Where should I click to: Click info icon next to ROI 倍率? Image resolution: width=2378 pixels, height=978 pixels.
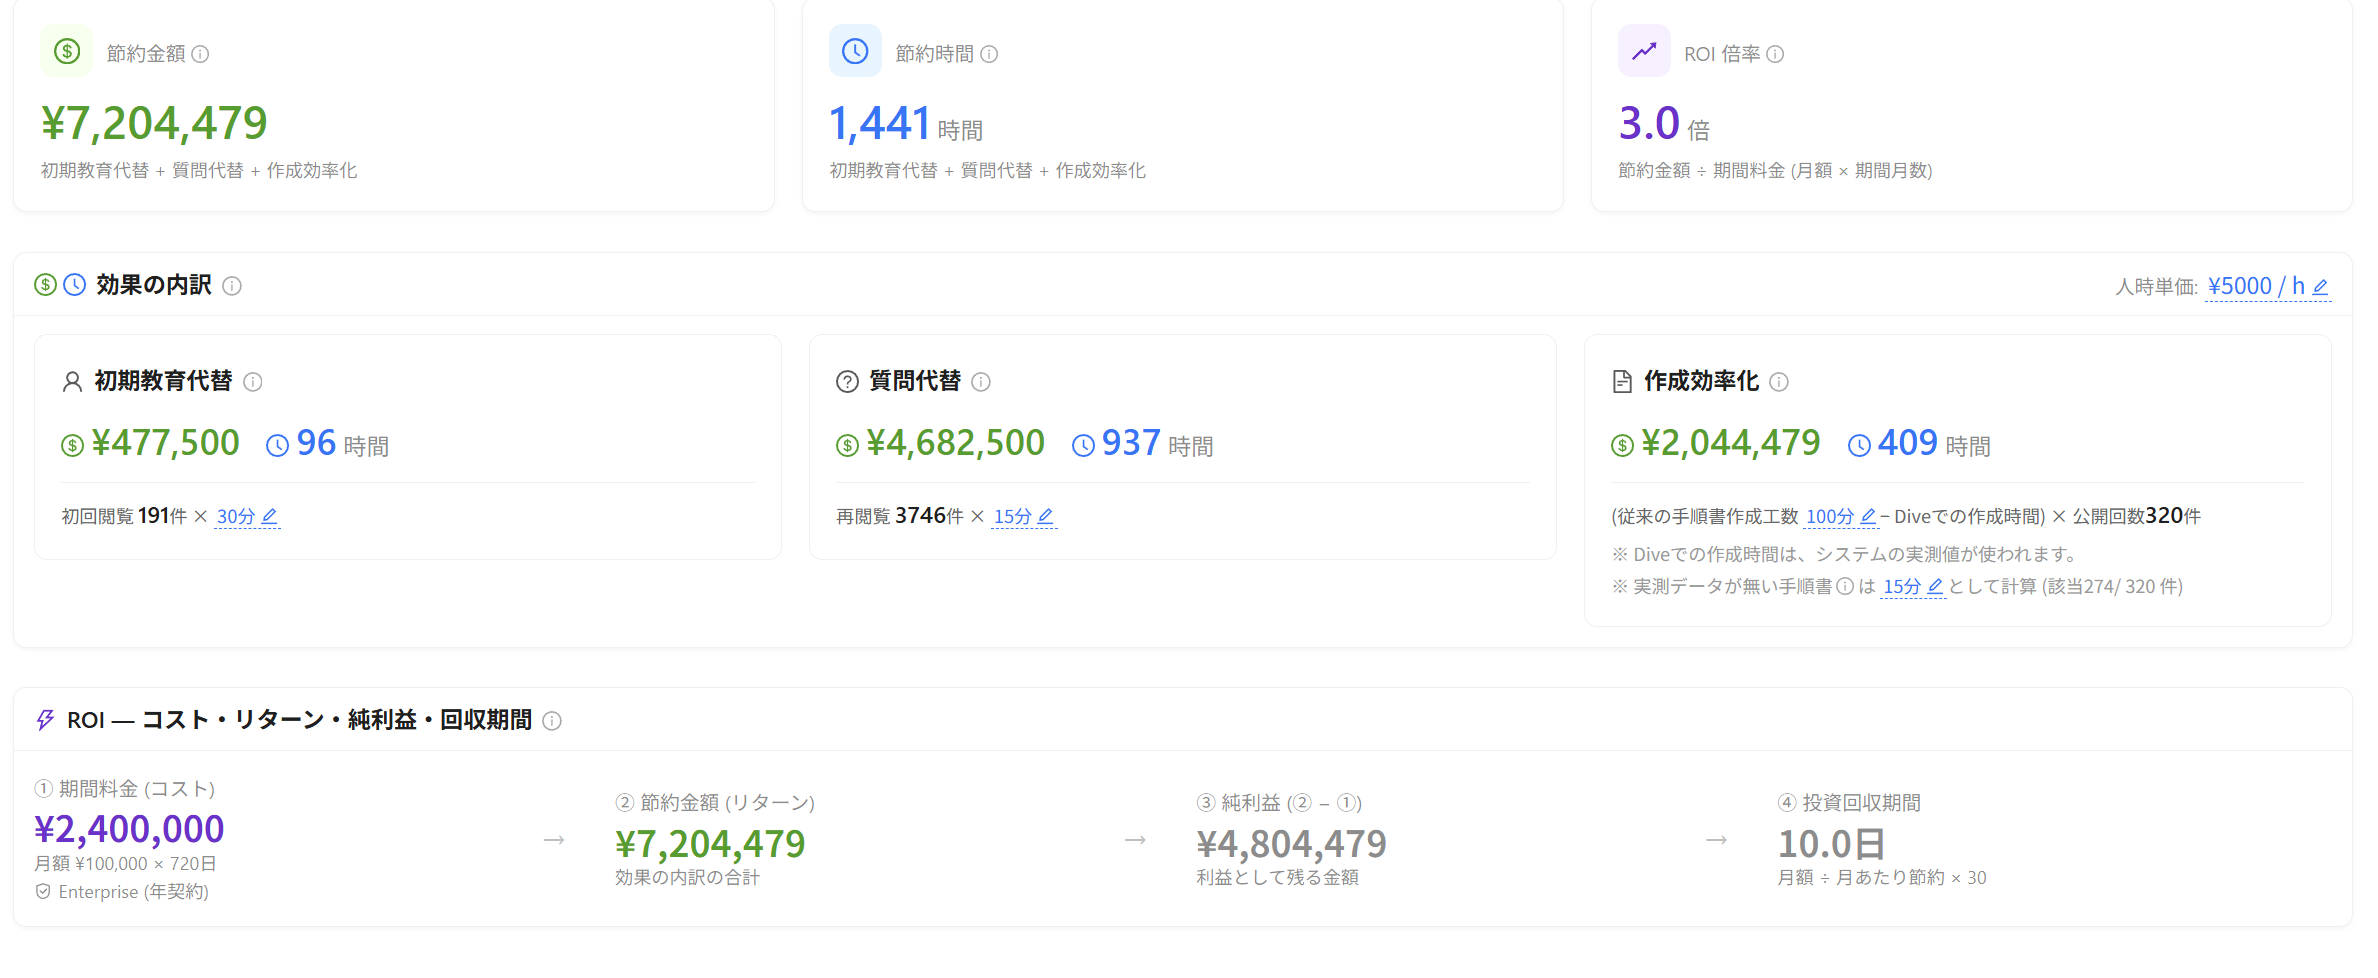tap(1775, 54)
